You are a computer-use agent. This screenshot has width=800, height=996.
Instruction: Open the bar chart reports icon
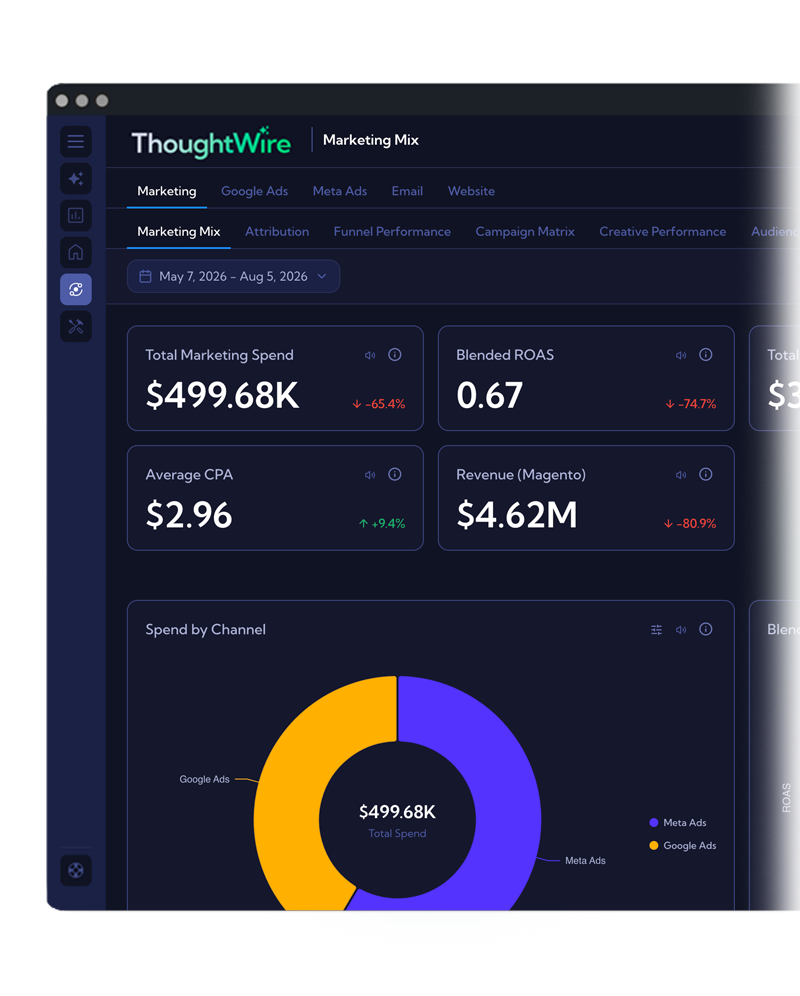76,215
